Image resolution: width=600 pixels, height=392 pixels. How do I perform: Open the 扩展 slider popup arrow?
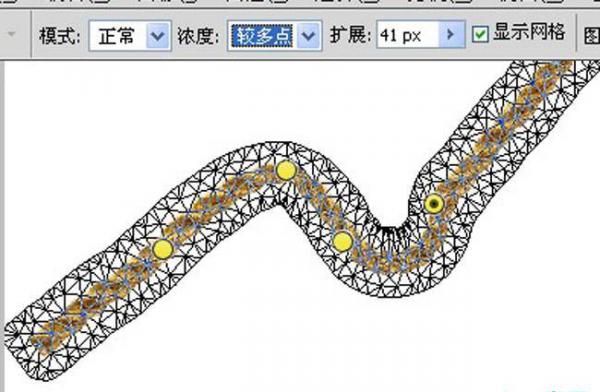[451, 34]
